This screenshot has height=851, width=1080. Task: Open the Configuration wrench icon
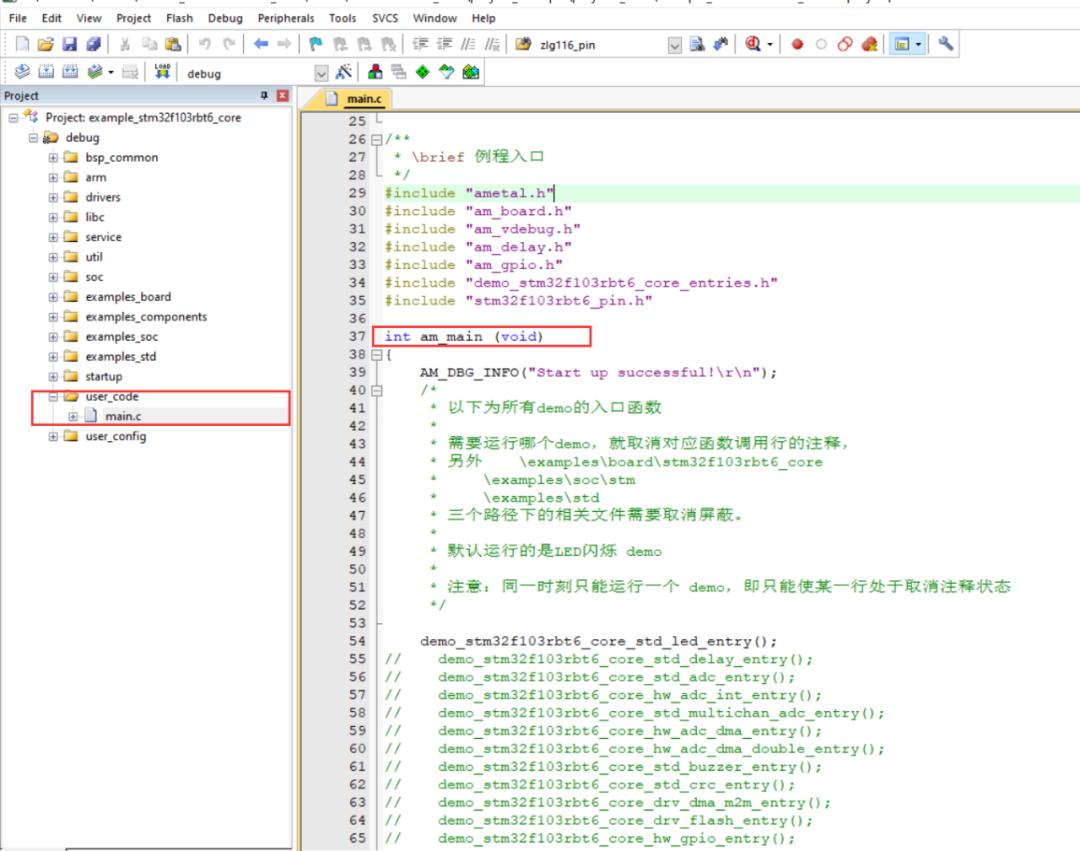(x=946, y=44)
